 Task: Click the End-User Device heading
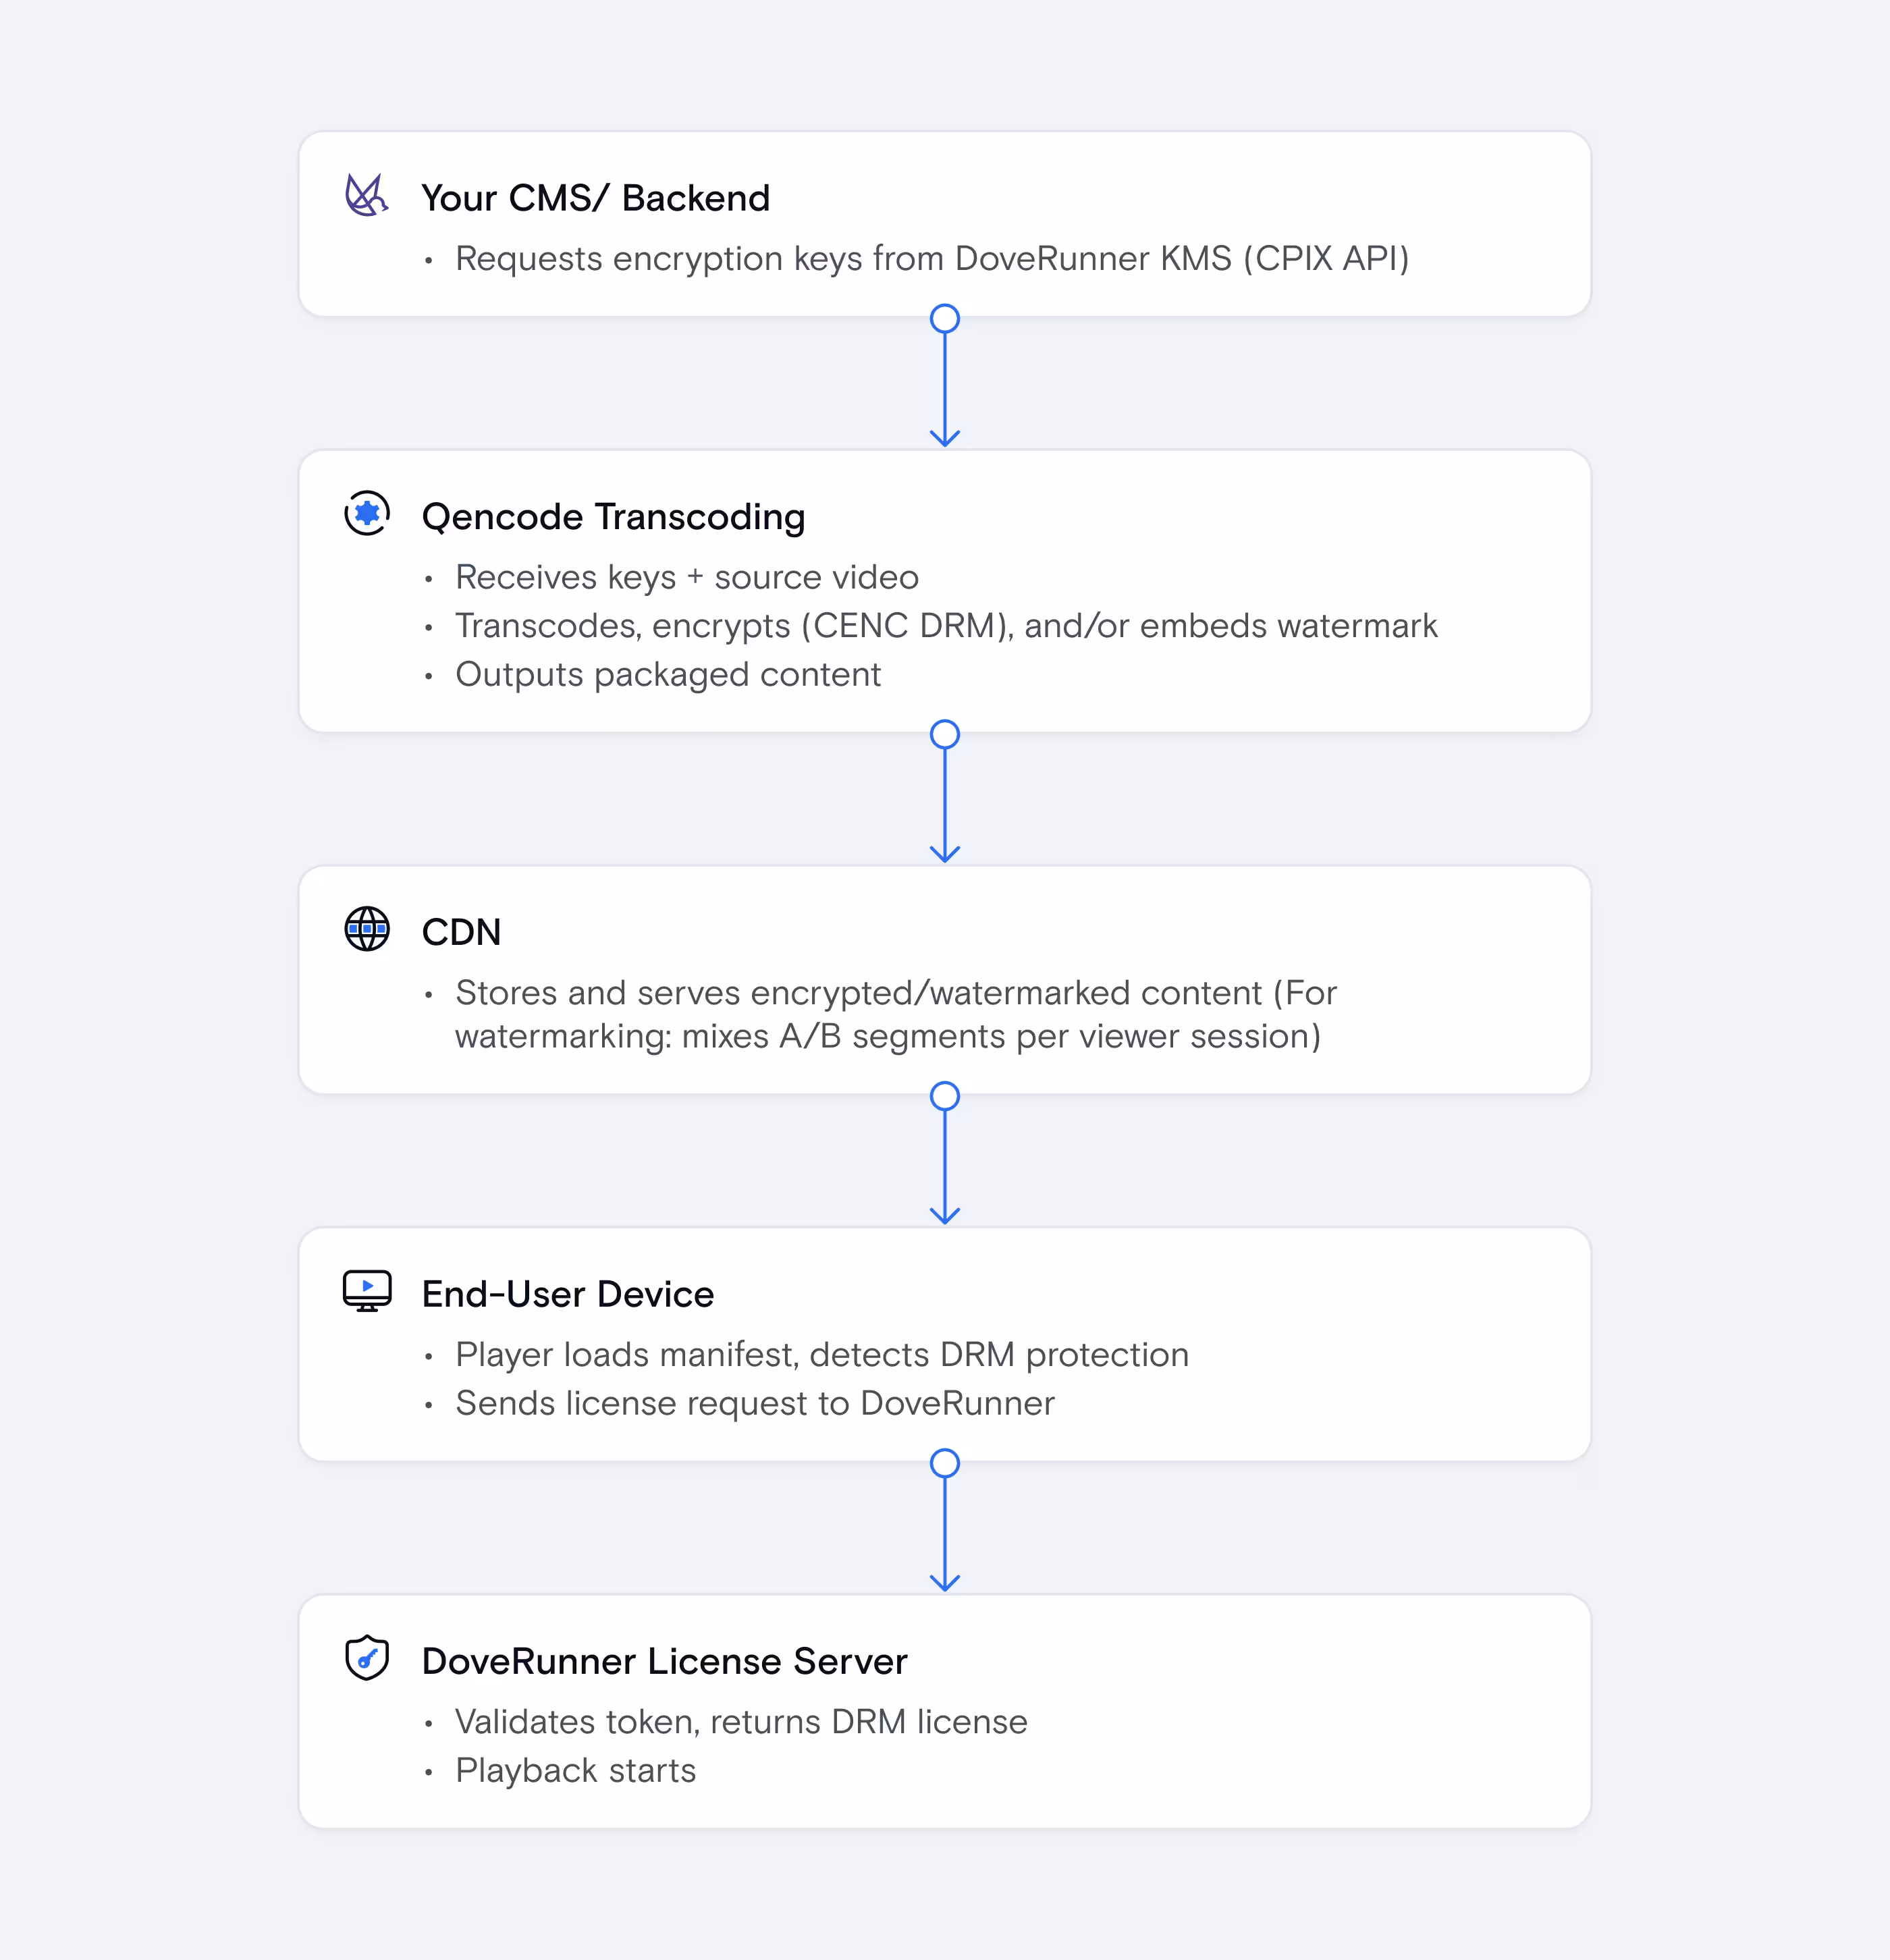[568, 1294]
